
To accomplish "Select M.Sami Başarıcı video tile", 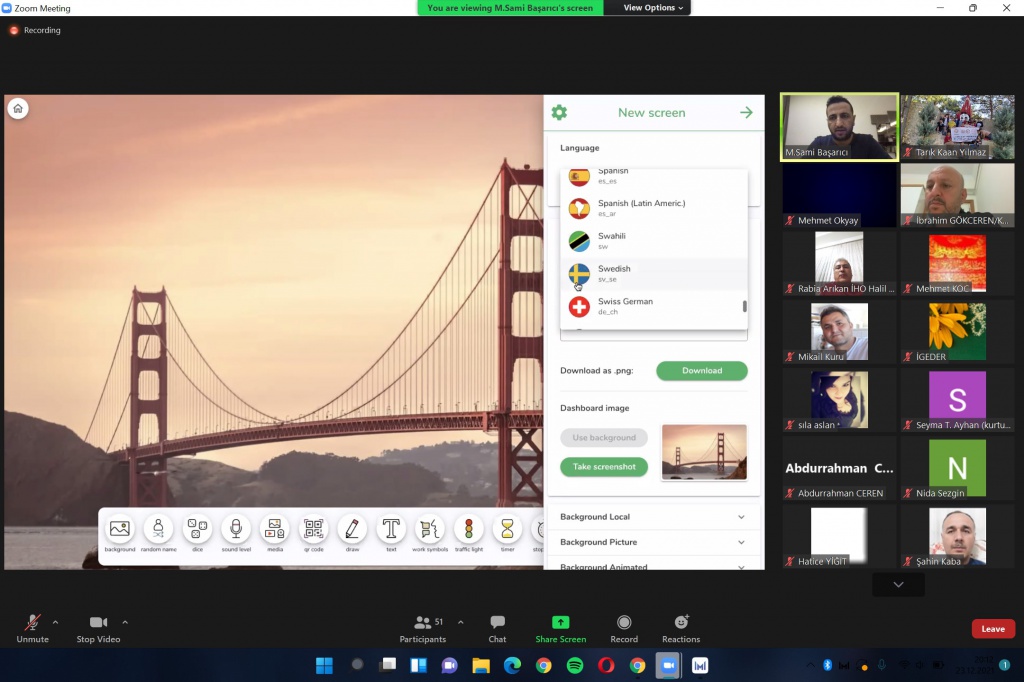I will tap(839, 127).
